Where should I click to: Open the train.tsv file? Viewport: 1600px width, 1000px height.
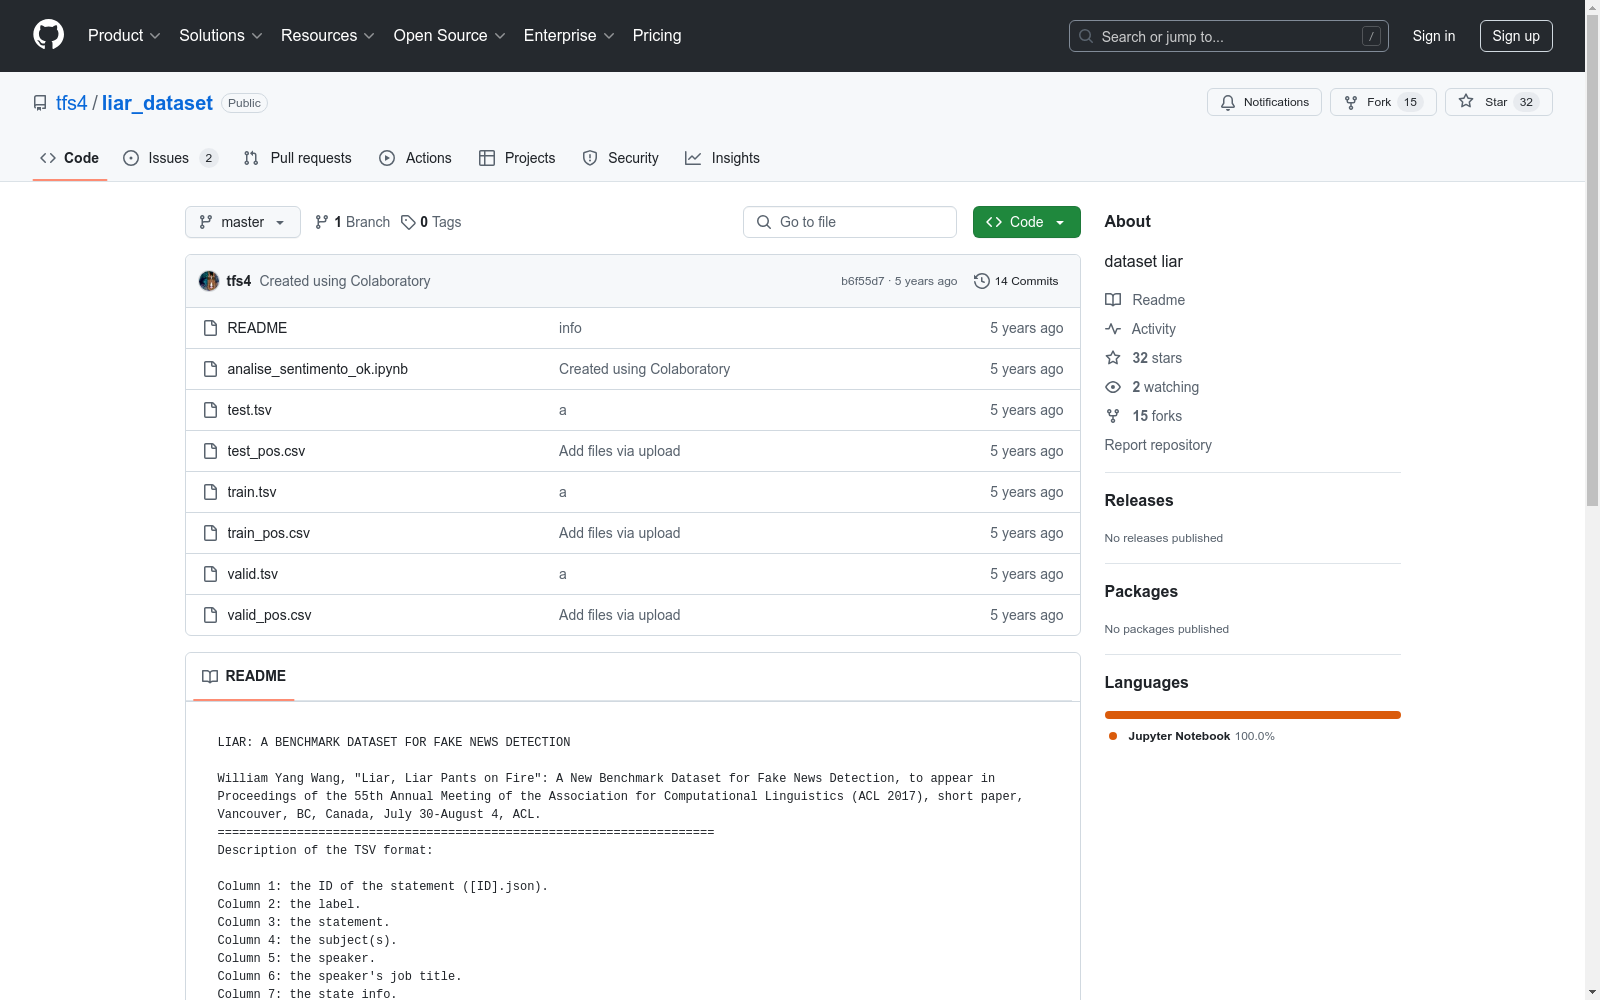click(251, 492)
